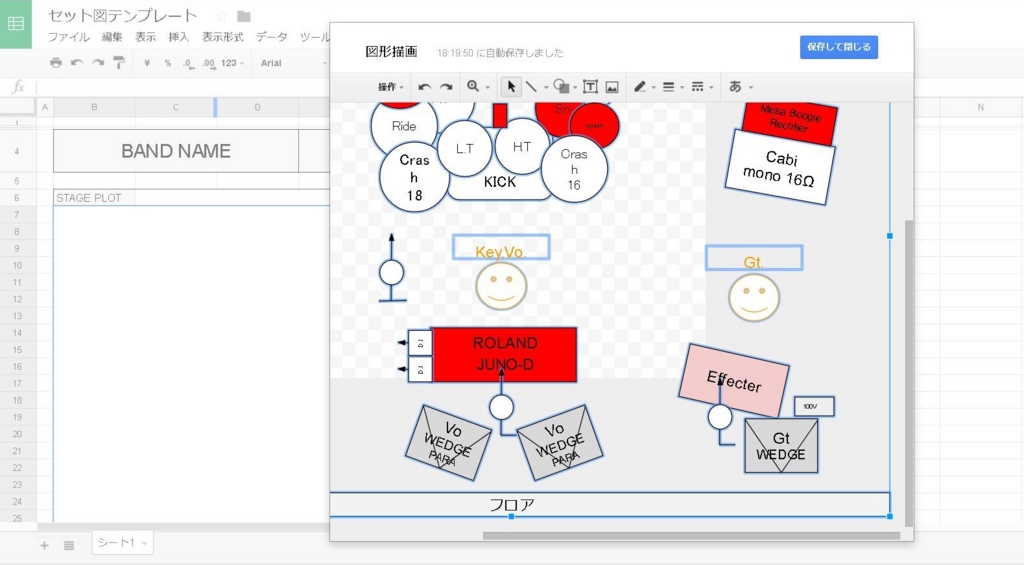Choose the select arrow tool
1024x565 pixels.
[x=511, y=86]
